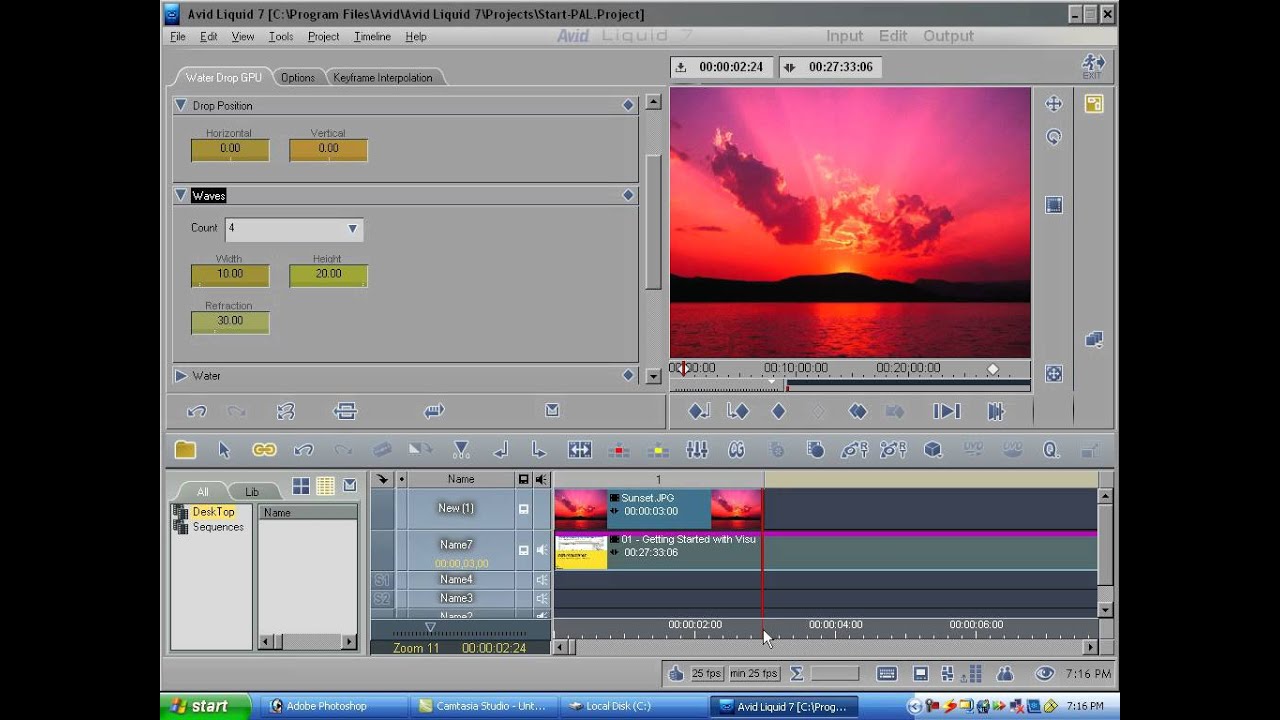Open the Timeline menu

pyautogui.click(x=372, y=36)
